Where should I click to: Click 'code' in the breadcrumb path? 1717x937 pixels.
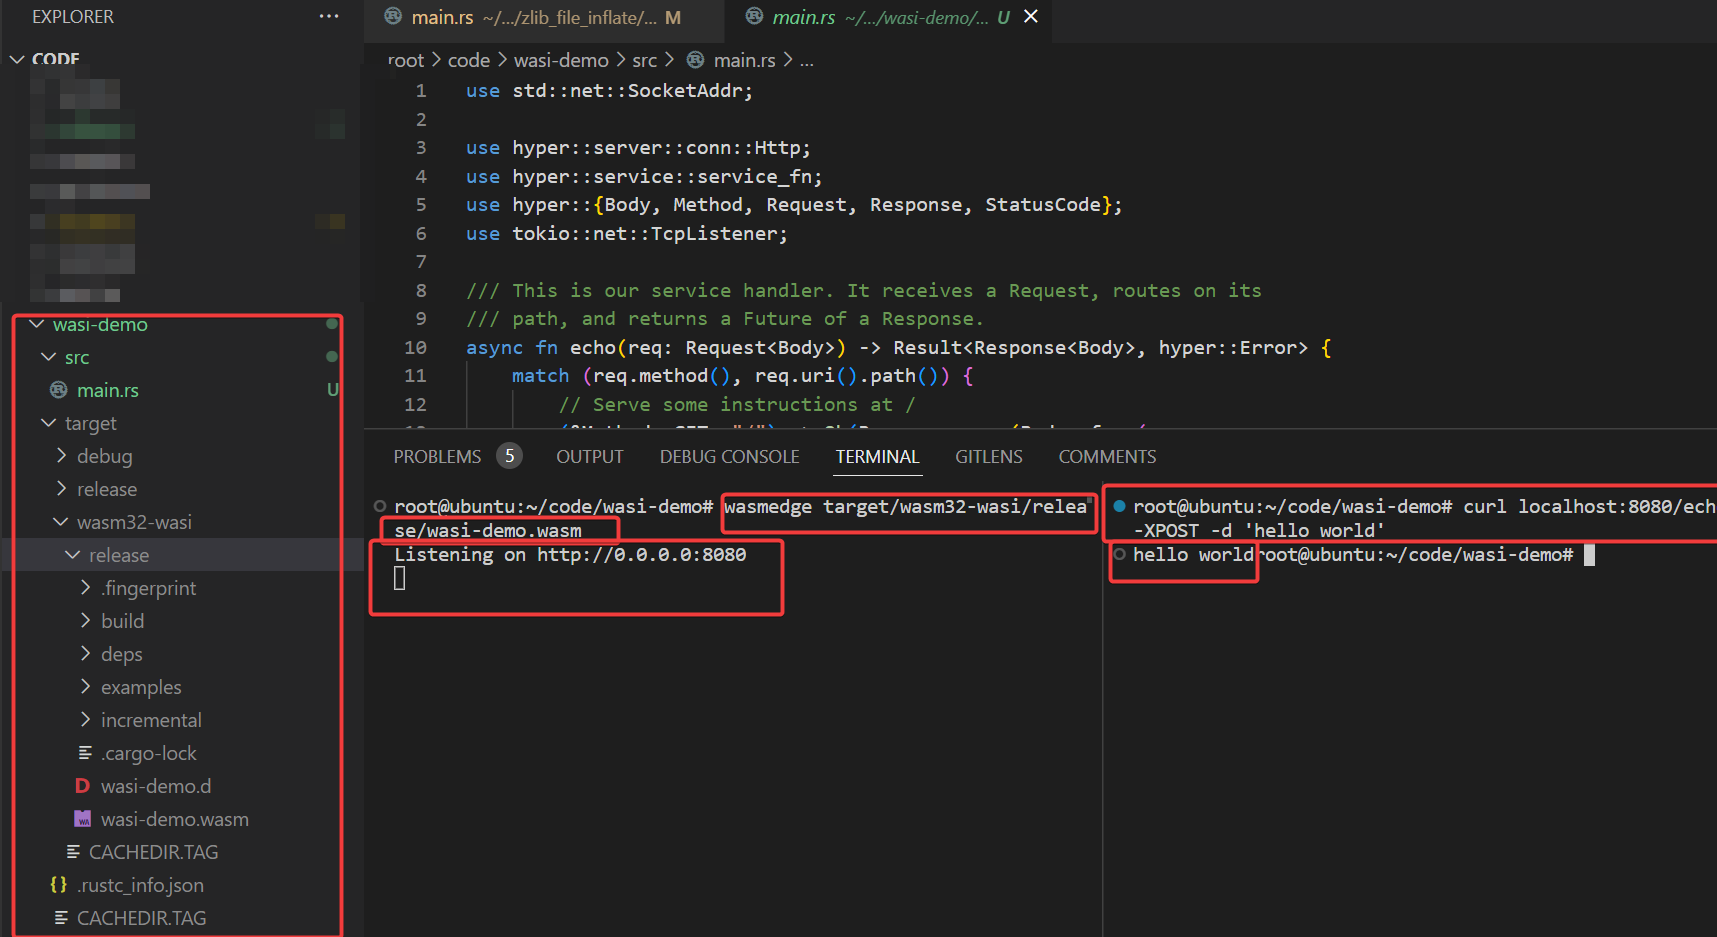(469, 60)
